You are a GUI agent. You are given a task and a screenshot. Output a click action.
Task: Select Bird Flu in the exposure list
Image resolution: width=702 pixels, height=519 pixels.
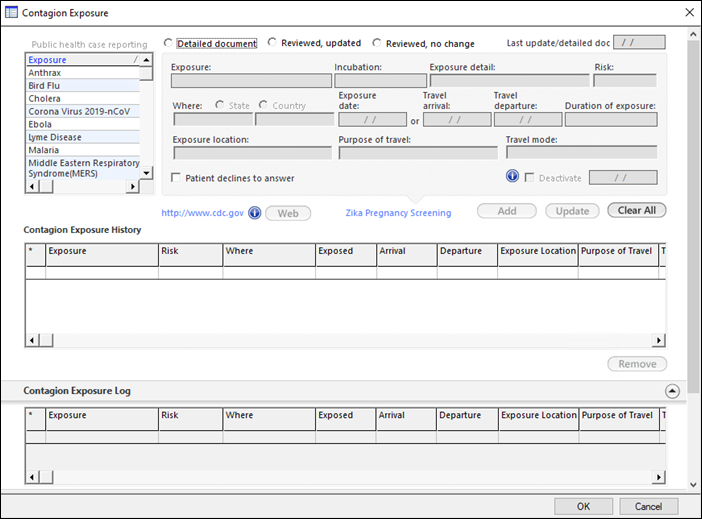83,86
